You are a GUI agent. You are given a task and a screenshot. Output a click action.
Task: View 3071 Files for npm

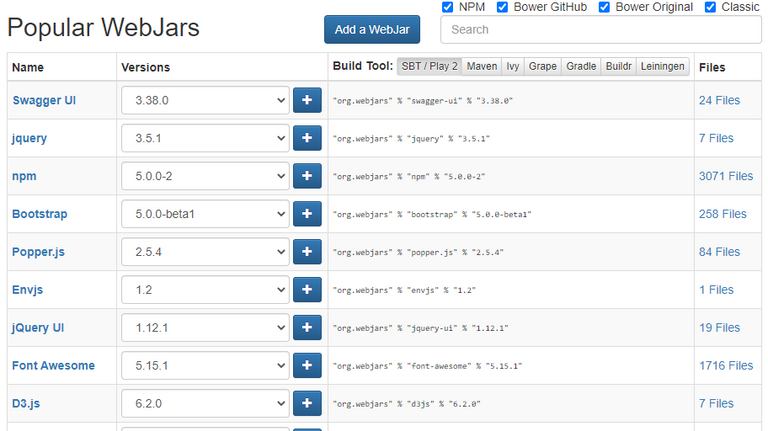click(x=726, y=176)
